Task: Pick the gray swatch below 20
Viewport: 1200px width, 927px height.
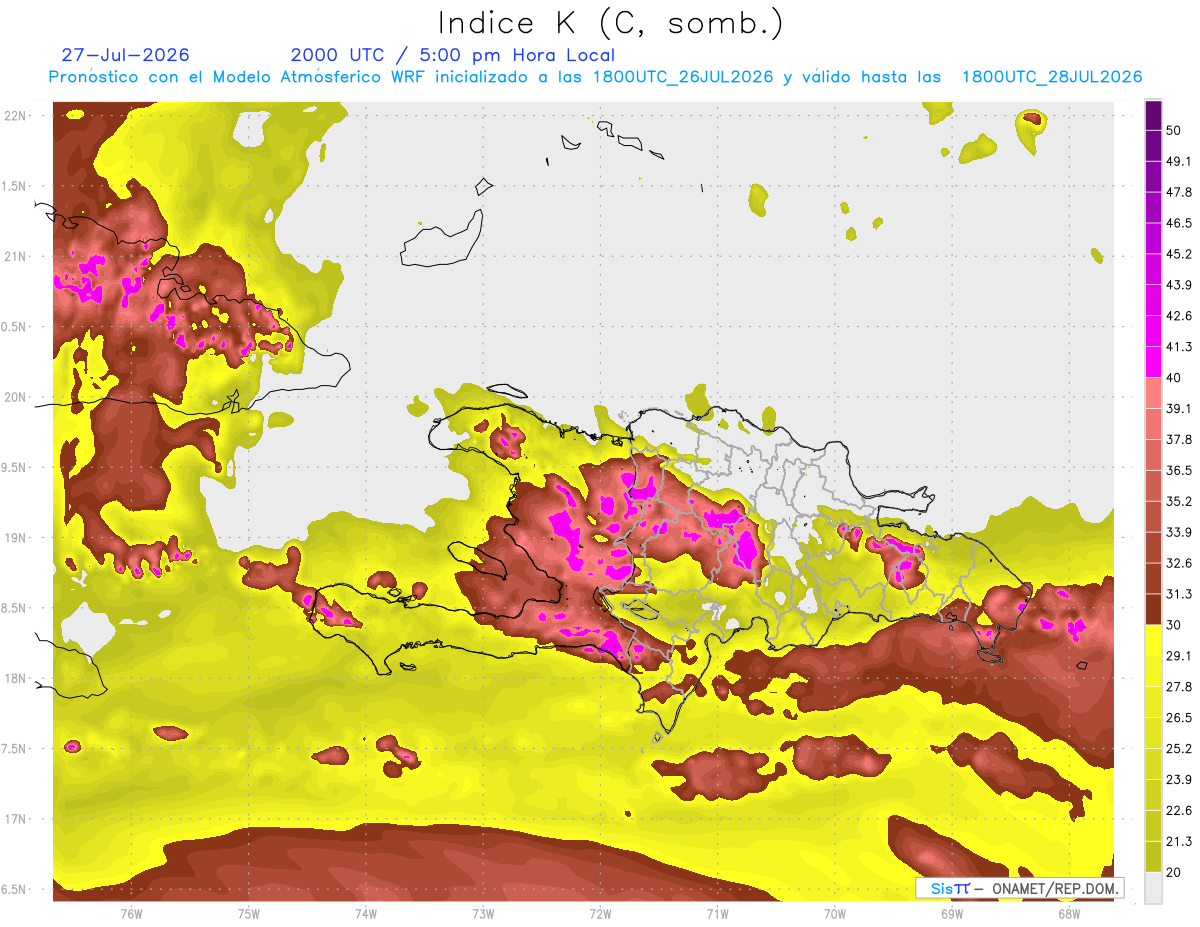Action: coord(1153,888)
